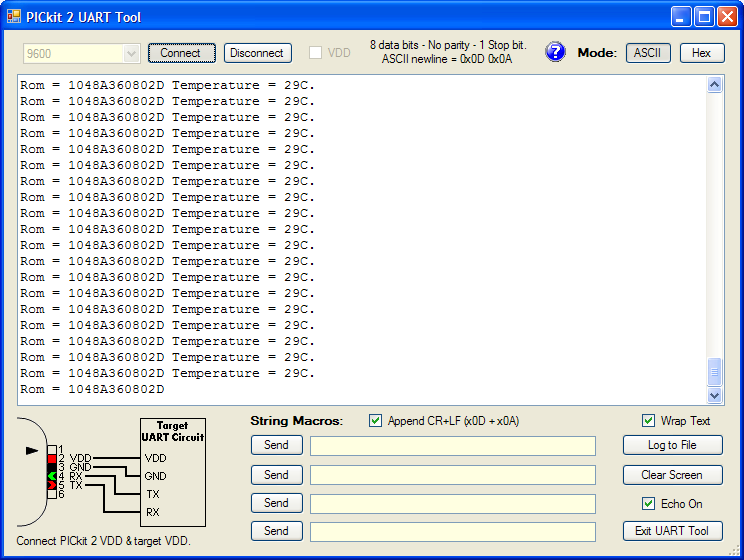Click the last incomplete Rom = 1048A360802D line
744x560 pixels.
[x=92, y=389]
